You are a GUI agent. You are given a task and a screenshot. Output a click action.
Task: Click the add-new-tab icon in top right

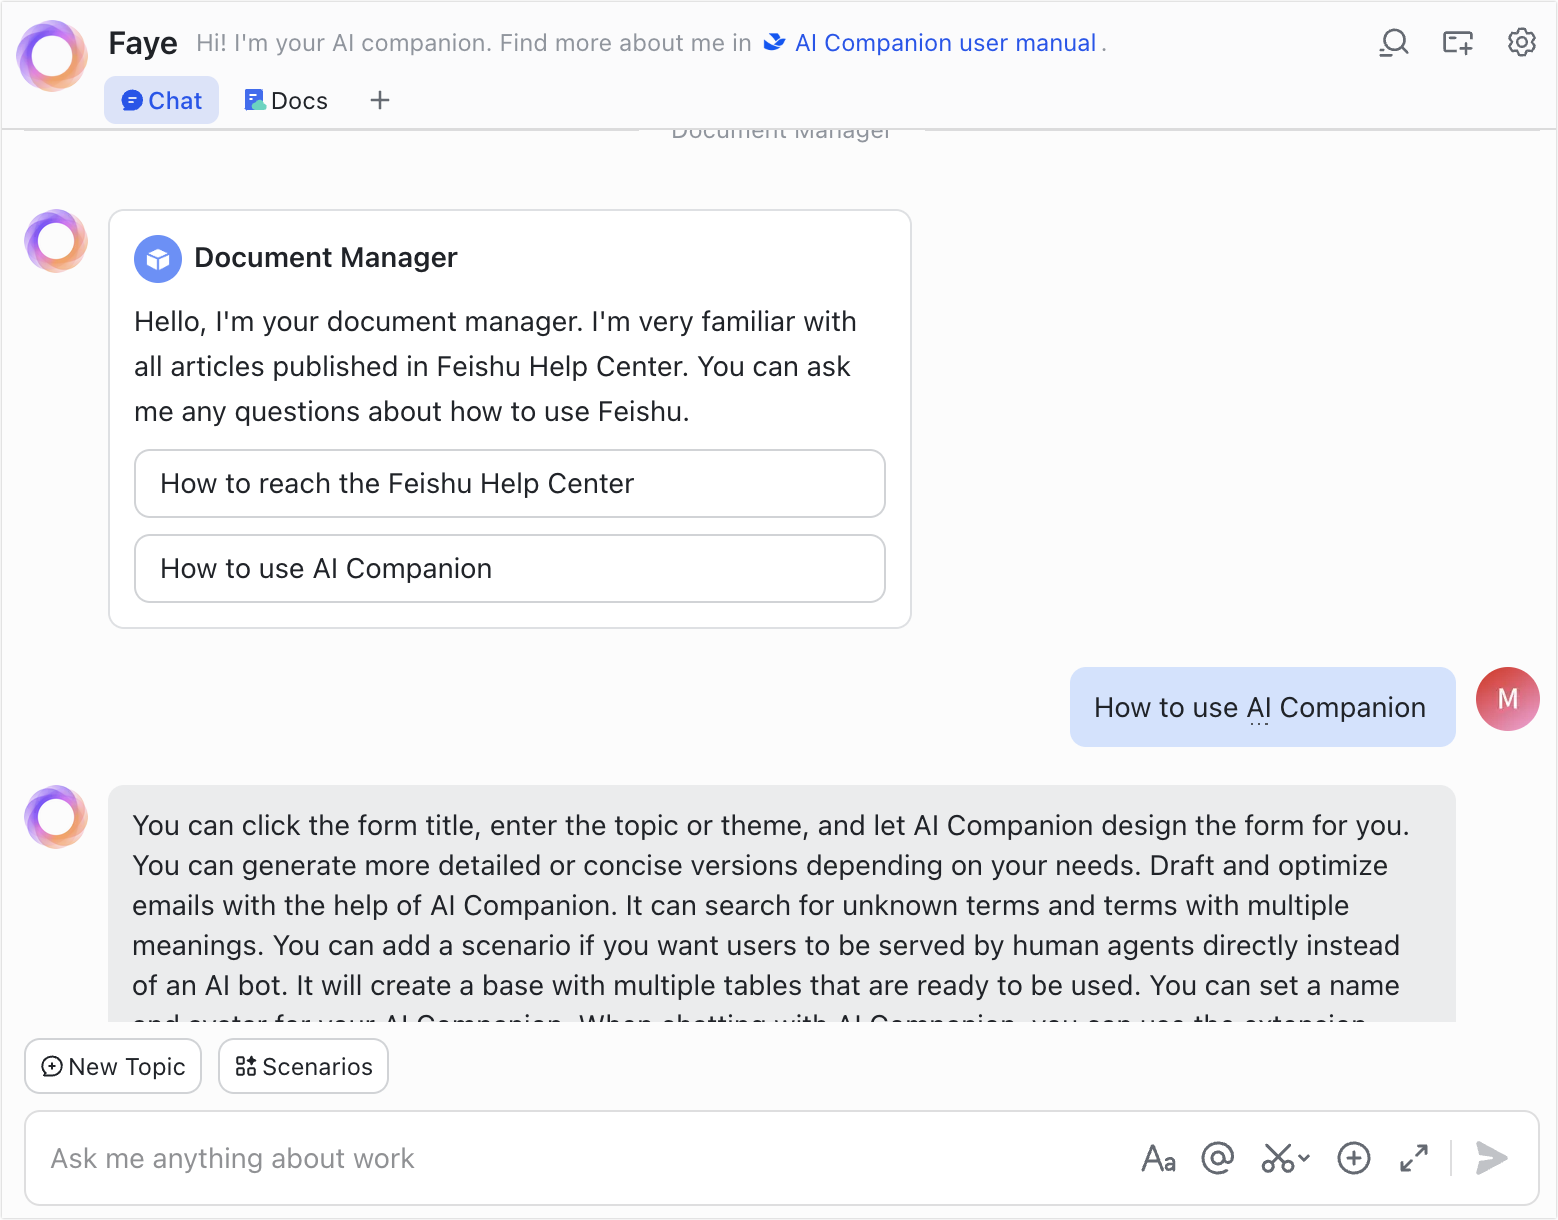coord(1457,43)
